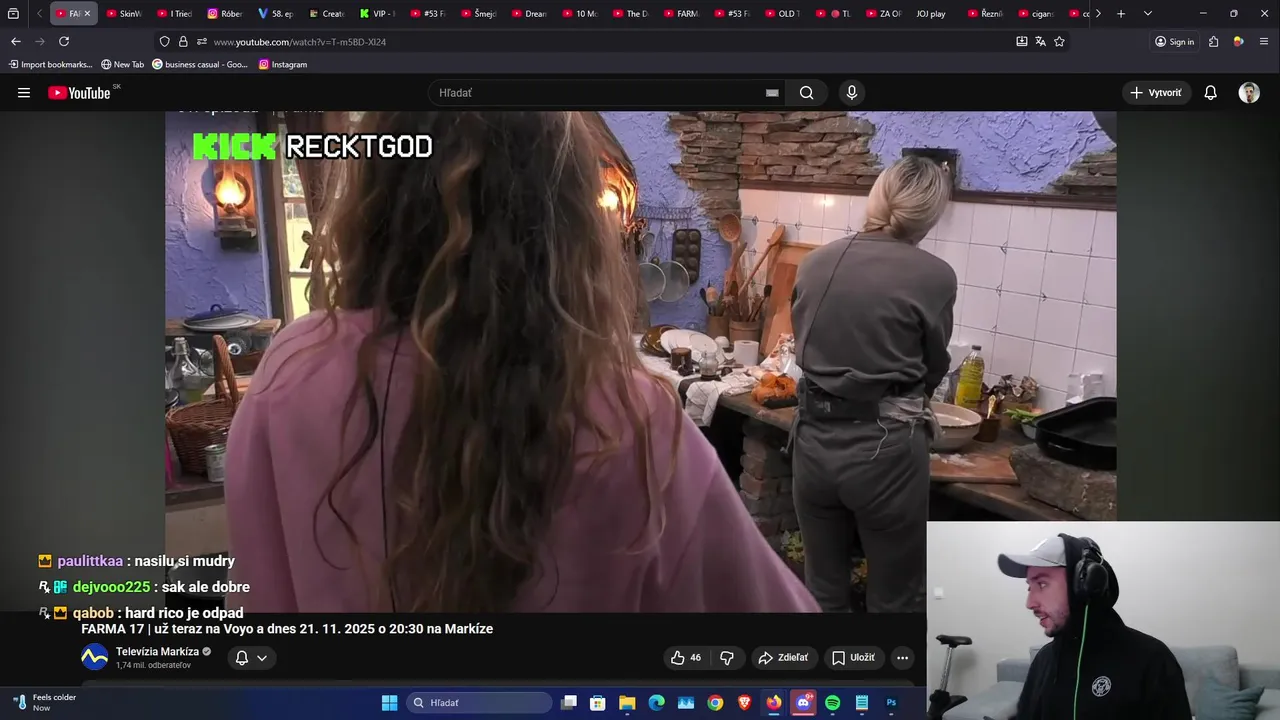Expand subscription notification options chevron
Image resolution: width=1280 pixels, height=720 pixels.
[262, 657]
